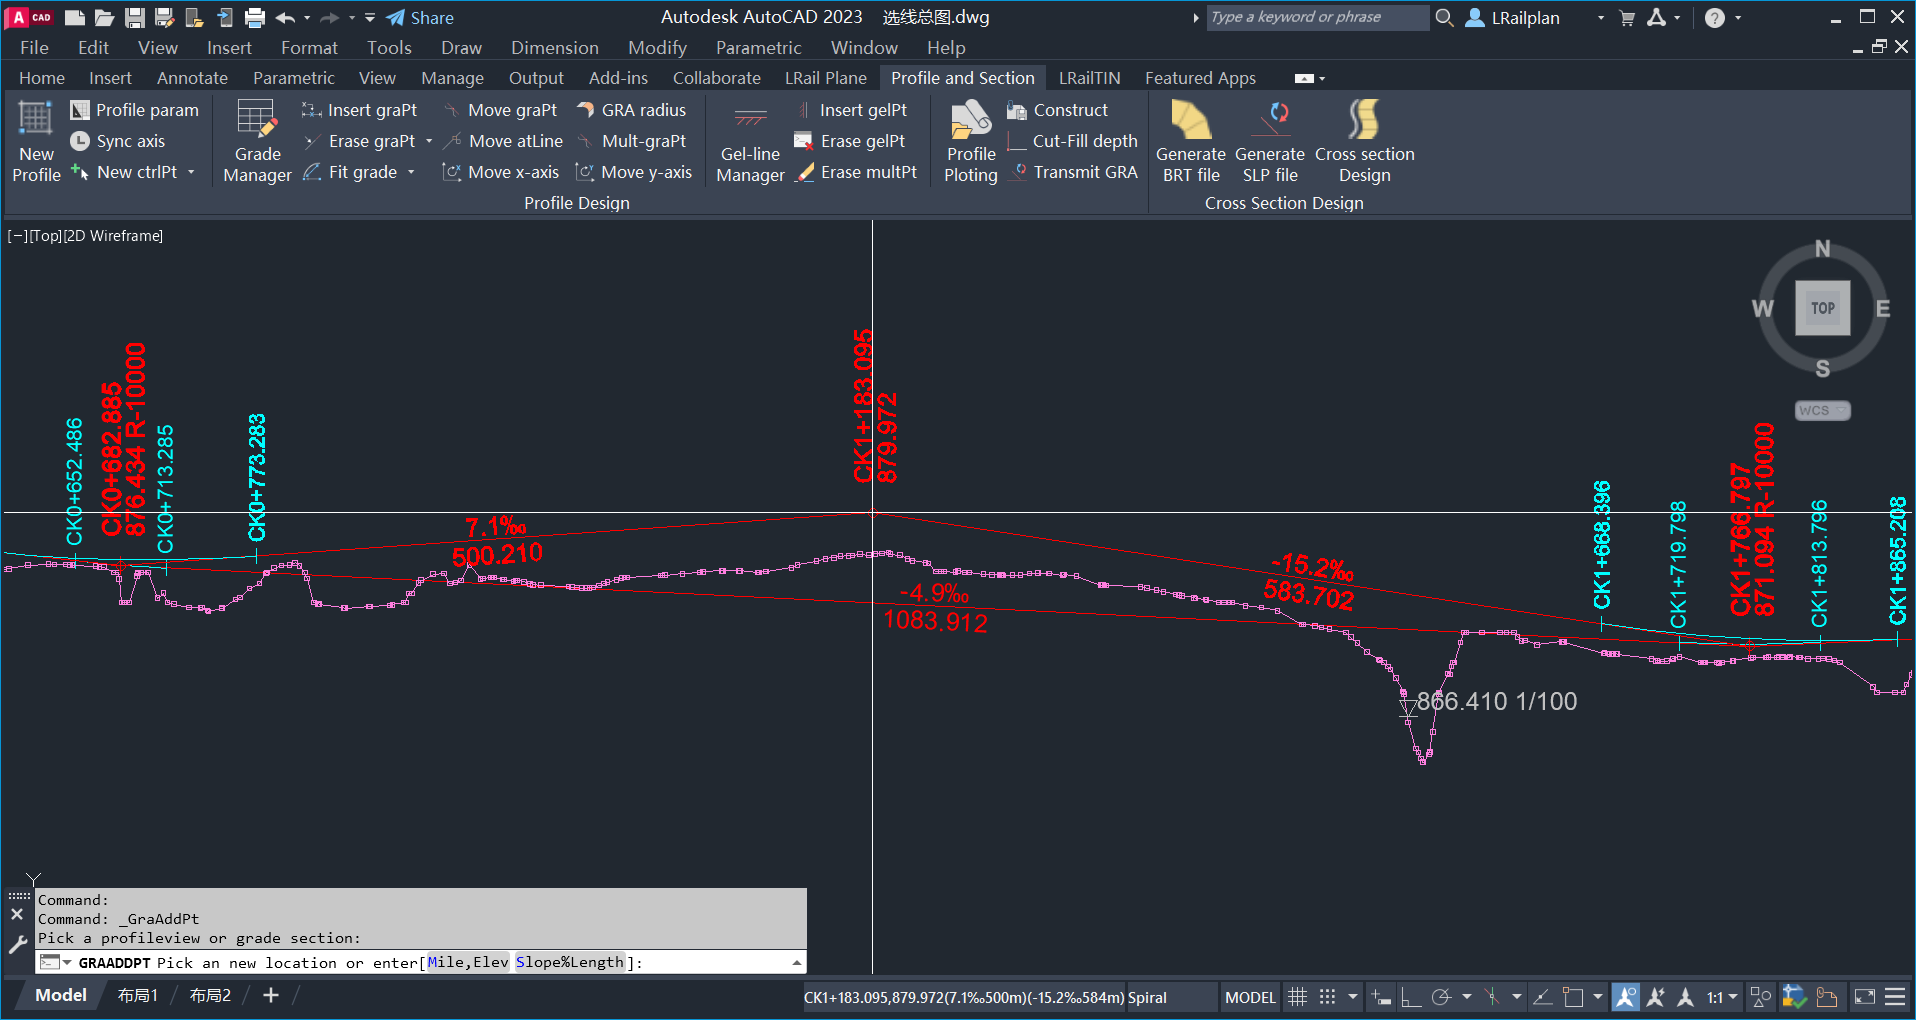
Task: Switch to the Annotate ribbon tab
Action: tap(192, 78)
